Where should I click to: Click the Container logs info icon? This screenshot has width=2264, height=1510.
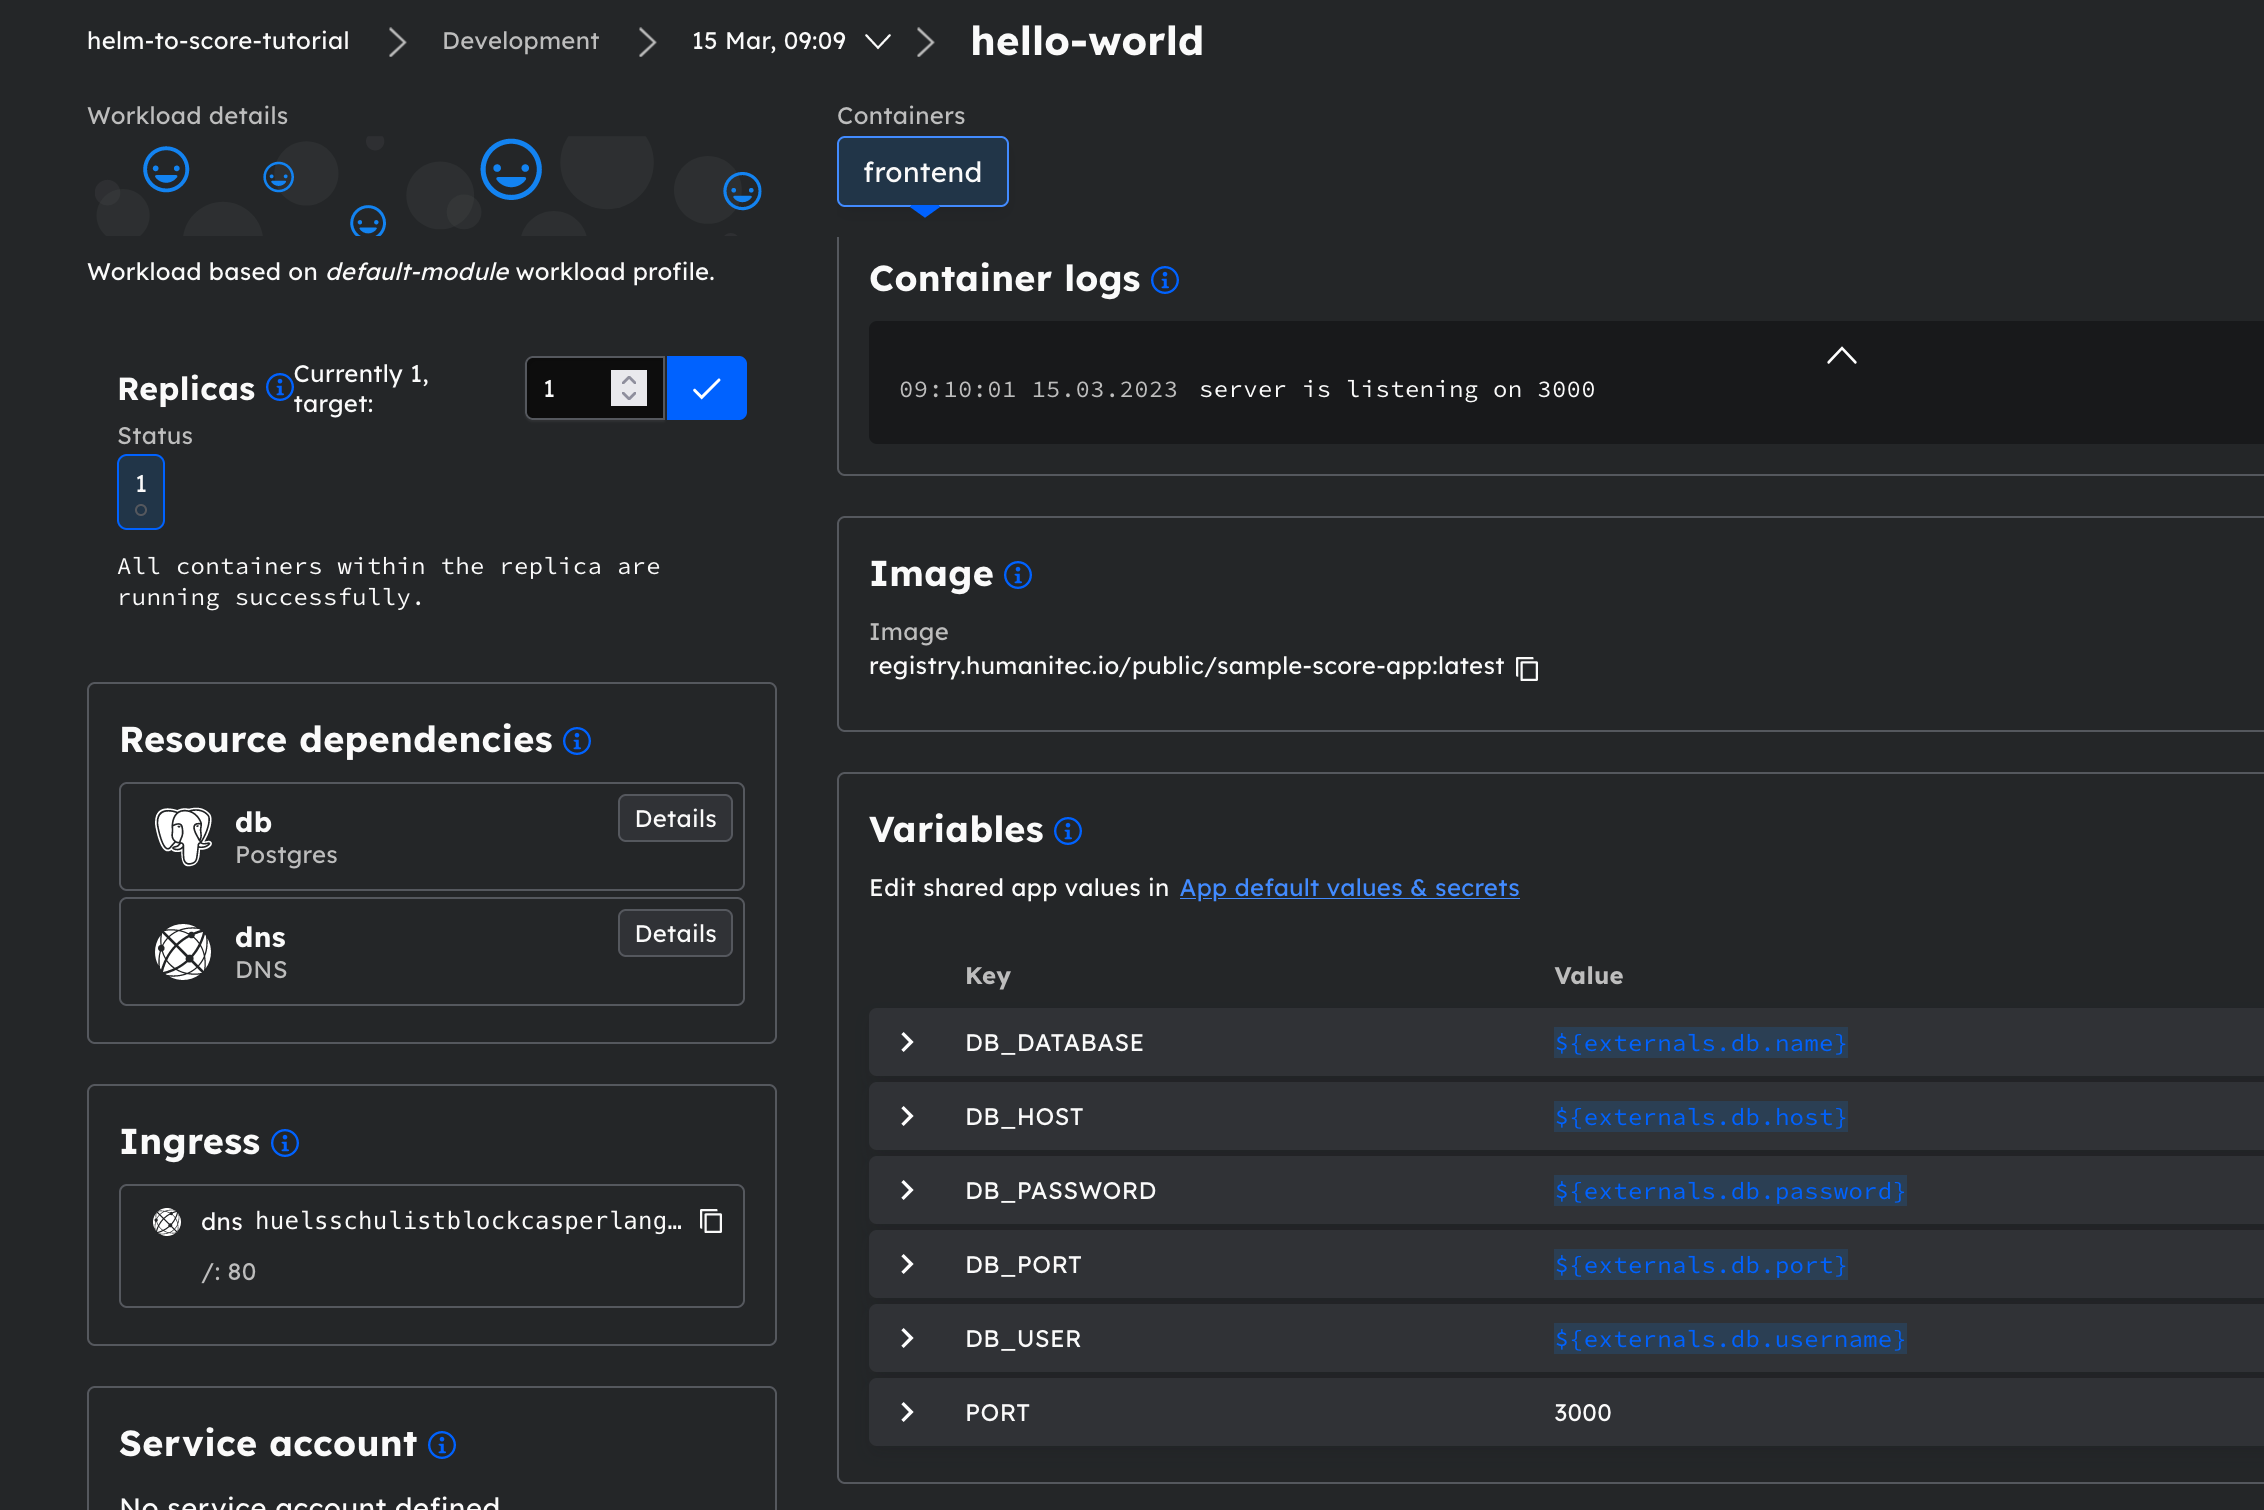click(1164, 280)
